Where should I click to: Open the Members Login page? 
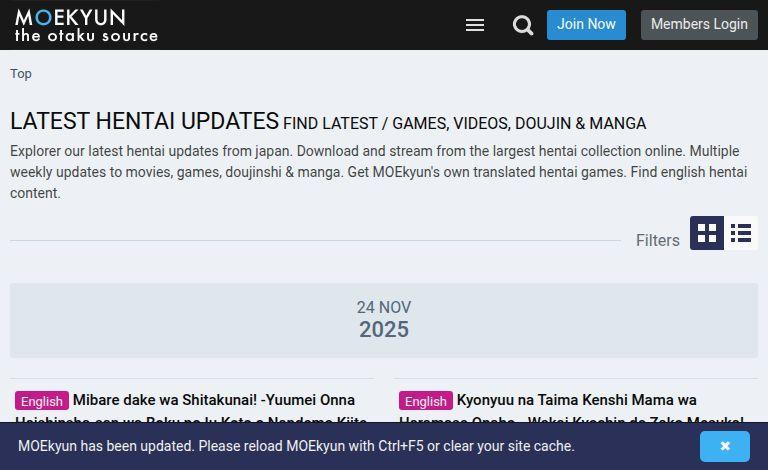pyautogui.click(x=699, y=24)
